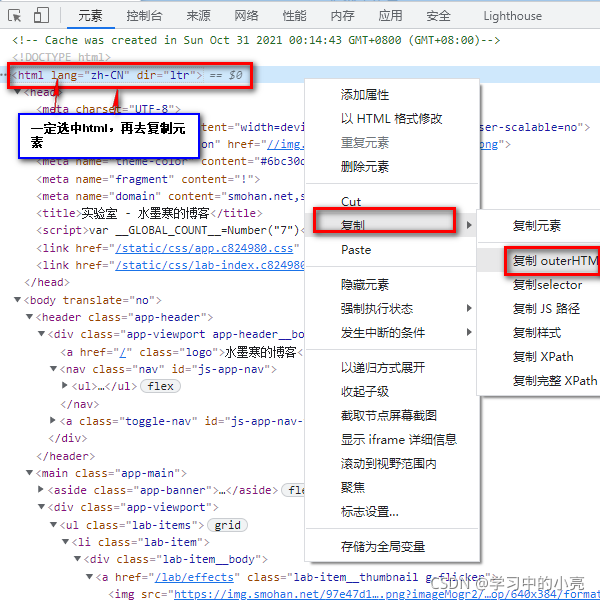Open /static/css/app.c824980.css link

pyautogui.click(x=204, y=248)
